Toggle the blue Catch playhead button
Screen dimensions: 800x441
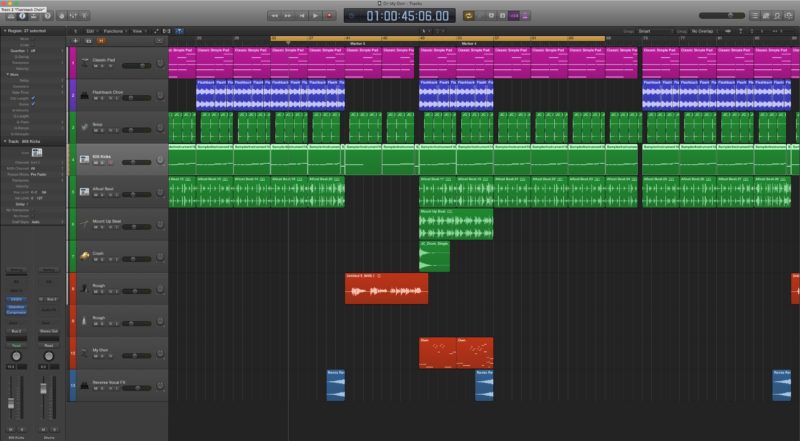click(179, 31)
